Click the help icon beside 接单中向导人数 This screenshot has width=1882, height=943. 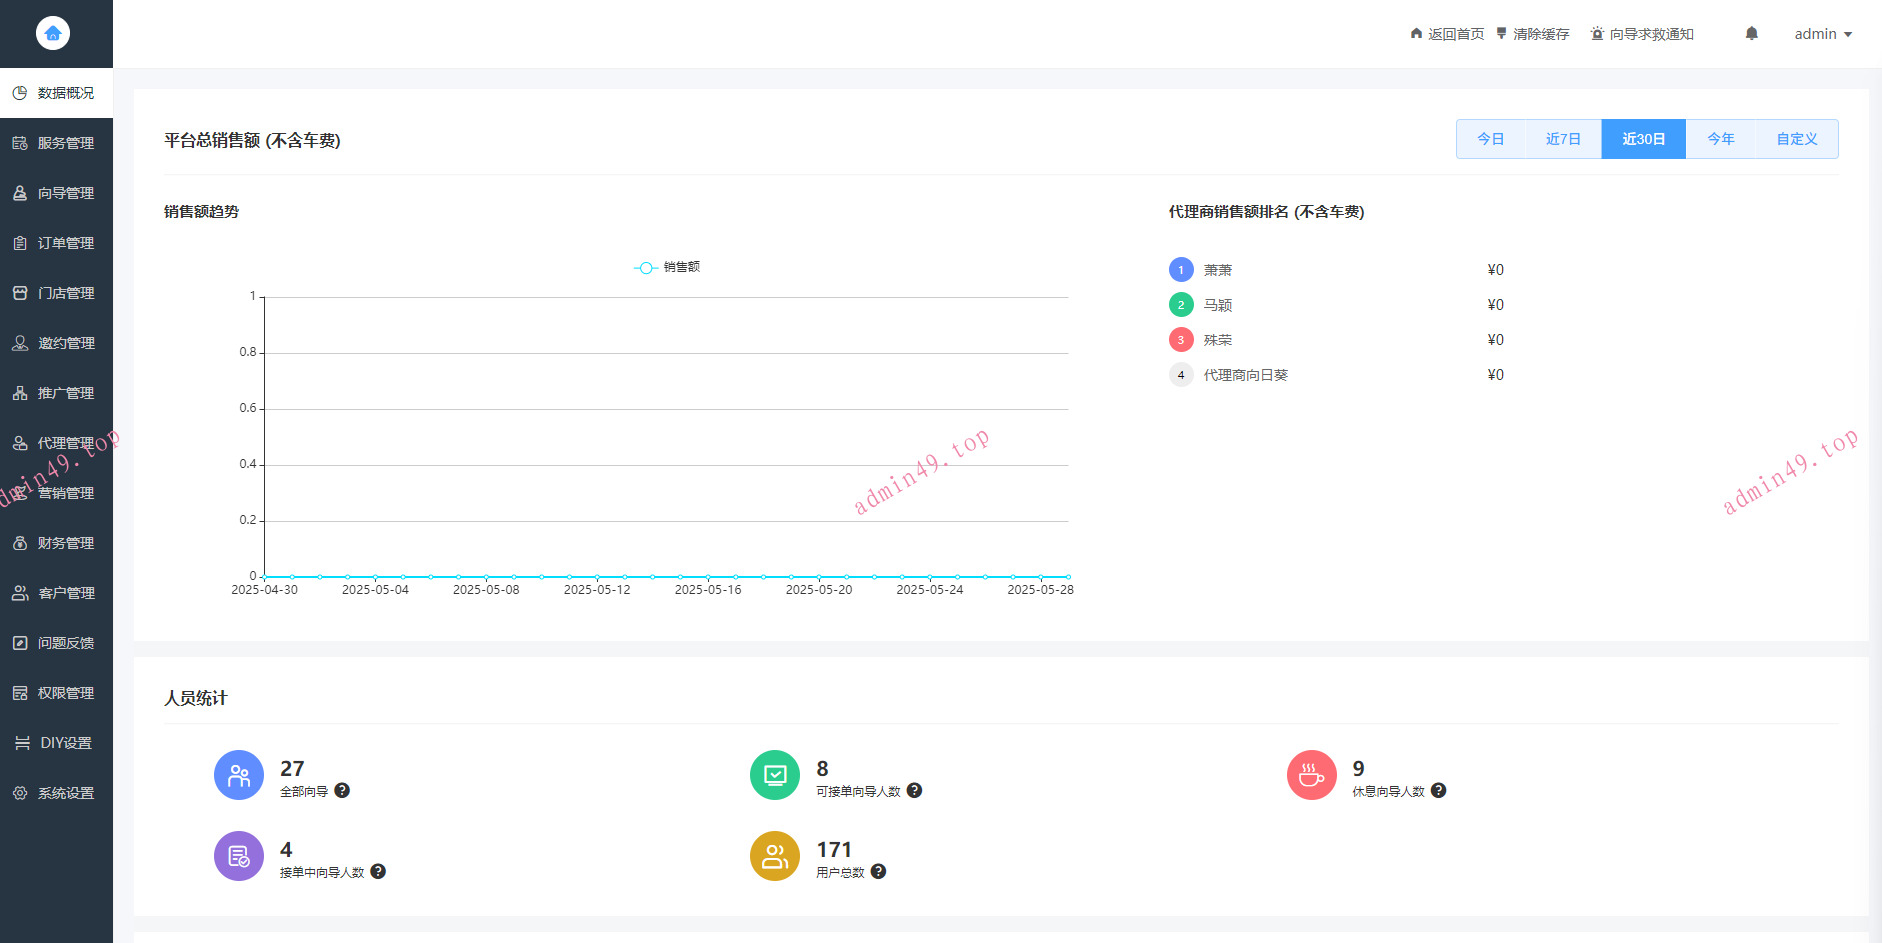(x=378, y=872)
